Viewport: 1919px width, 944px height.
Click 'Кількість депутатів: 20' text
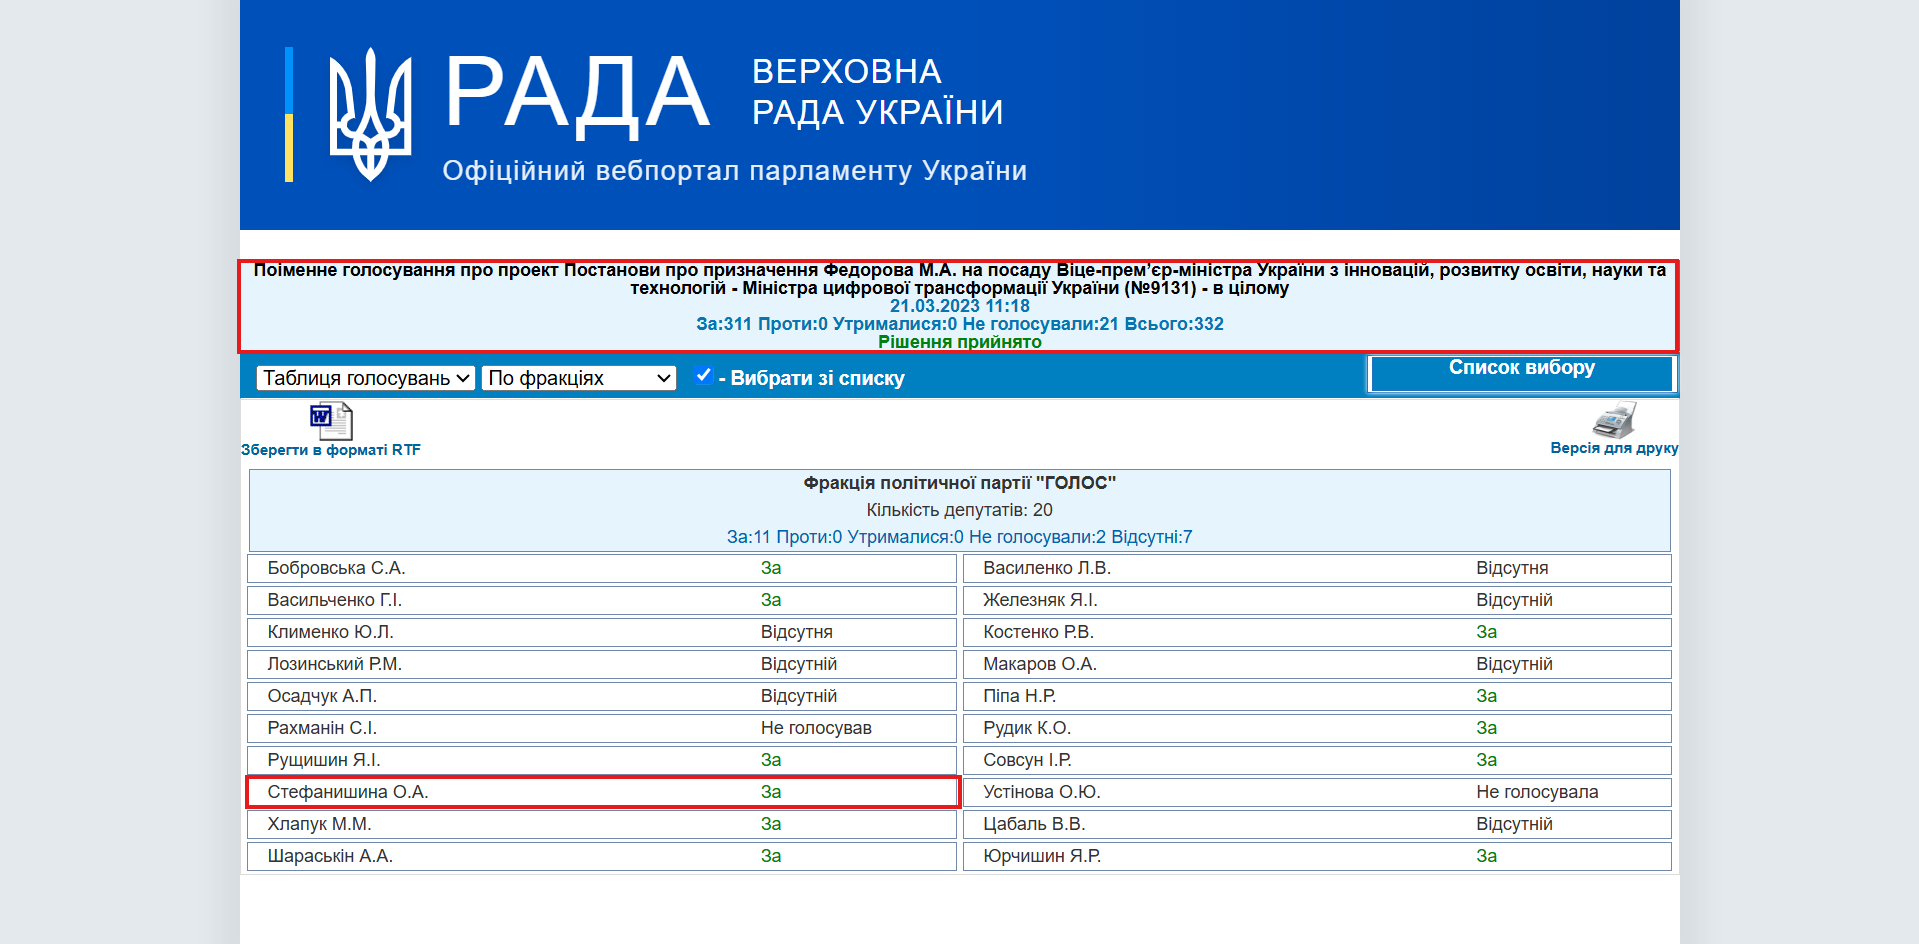[x=960, y=510]
